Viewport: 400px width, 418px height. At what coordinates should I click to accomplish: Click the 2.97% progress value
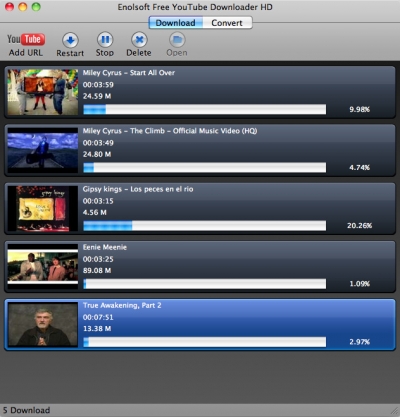359,342
